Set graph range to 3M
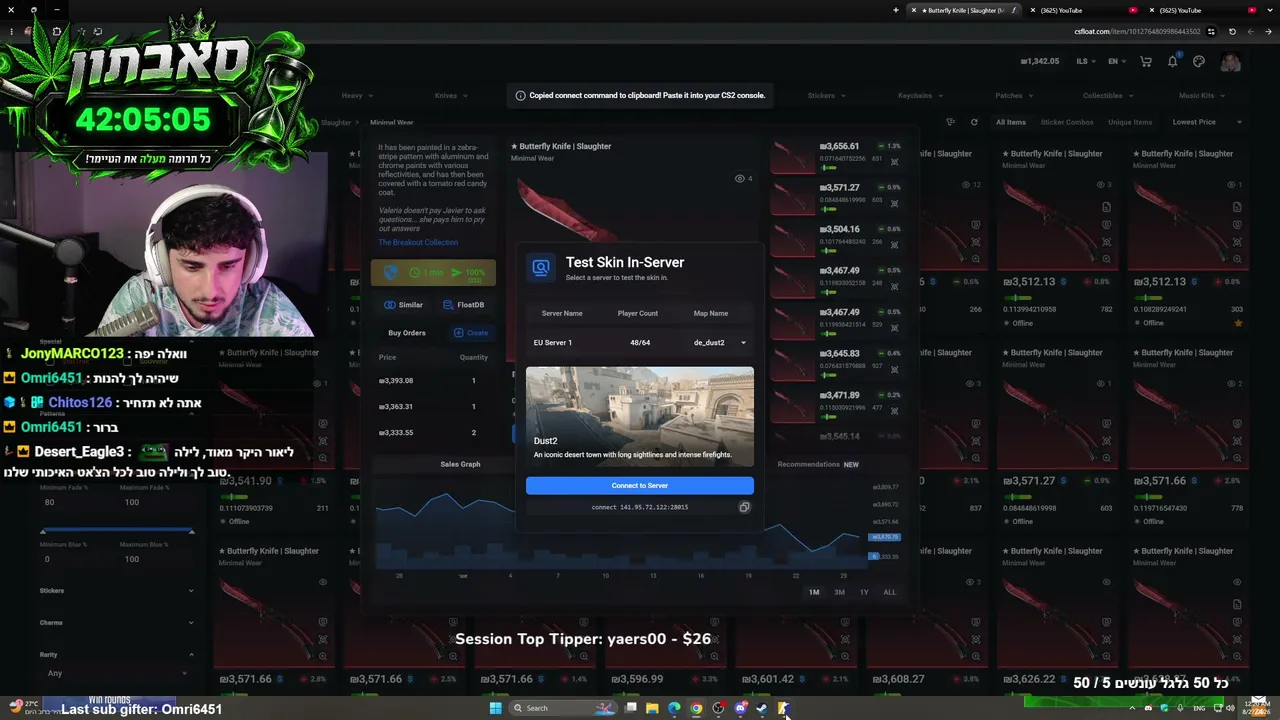 tap(839, 592)
